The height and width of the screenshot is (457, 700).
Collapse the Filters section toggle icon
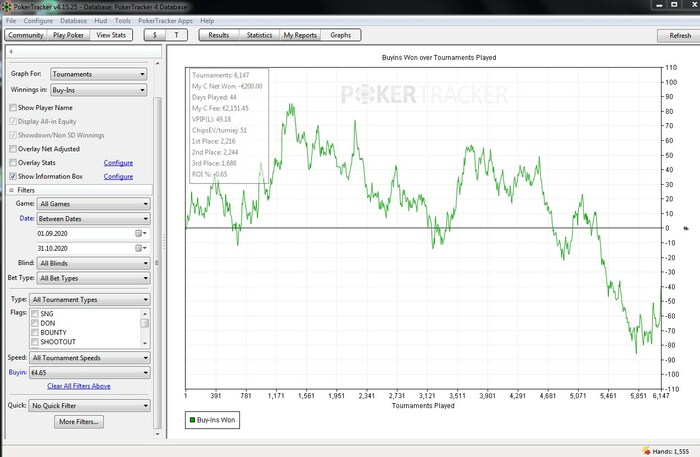coord(12,190)
